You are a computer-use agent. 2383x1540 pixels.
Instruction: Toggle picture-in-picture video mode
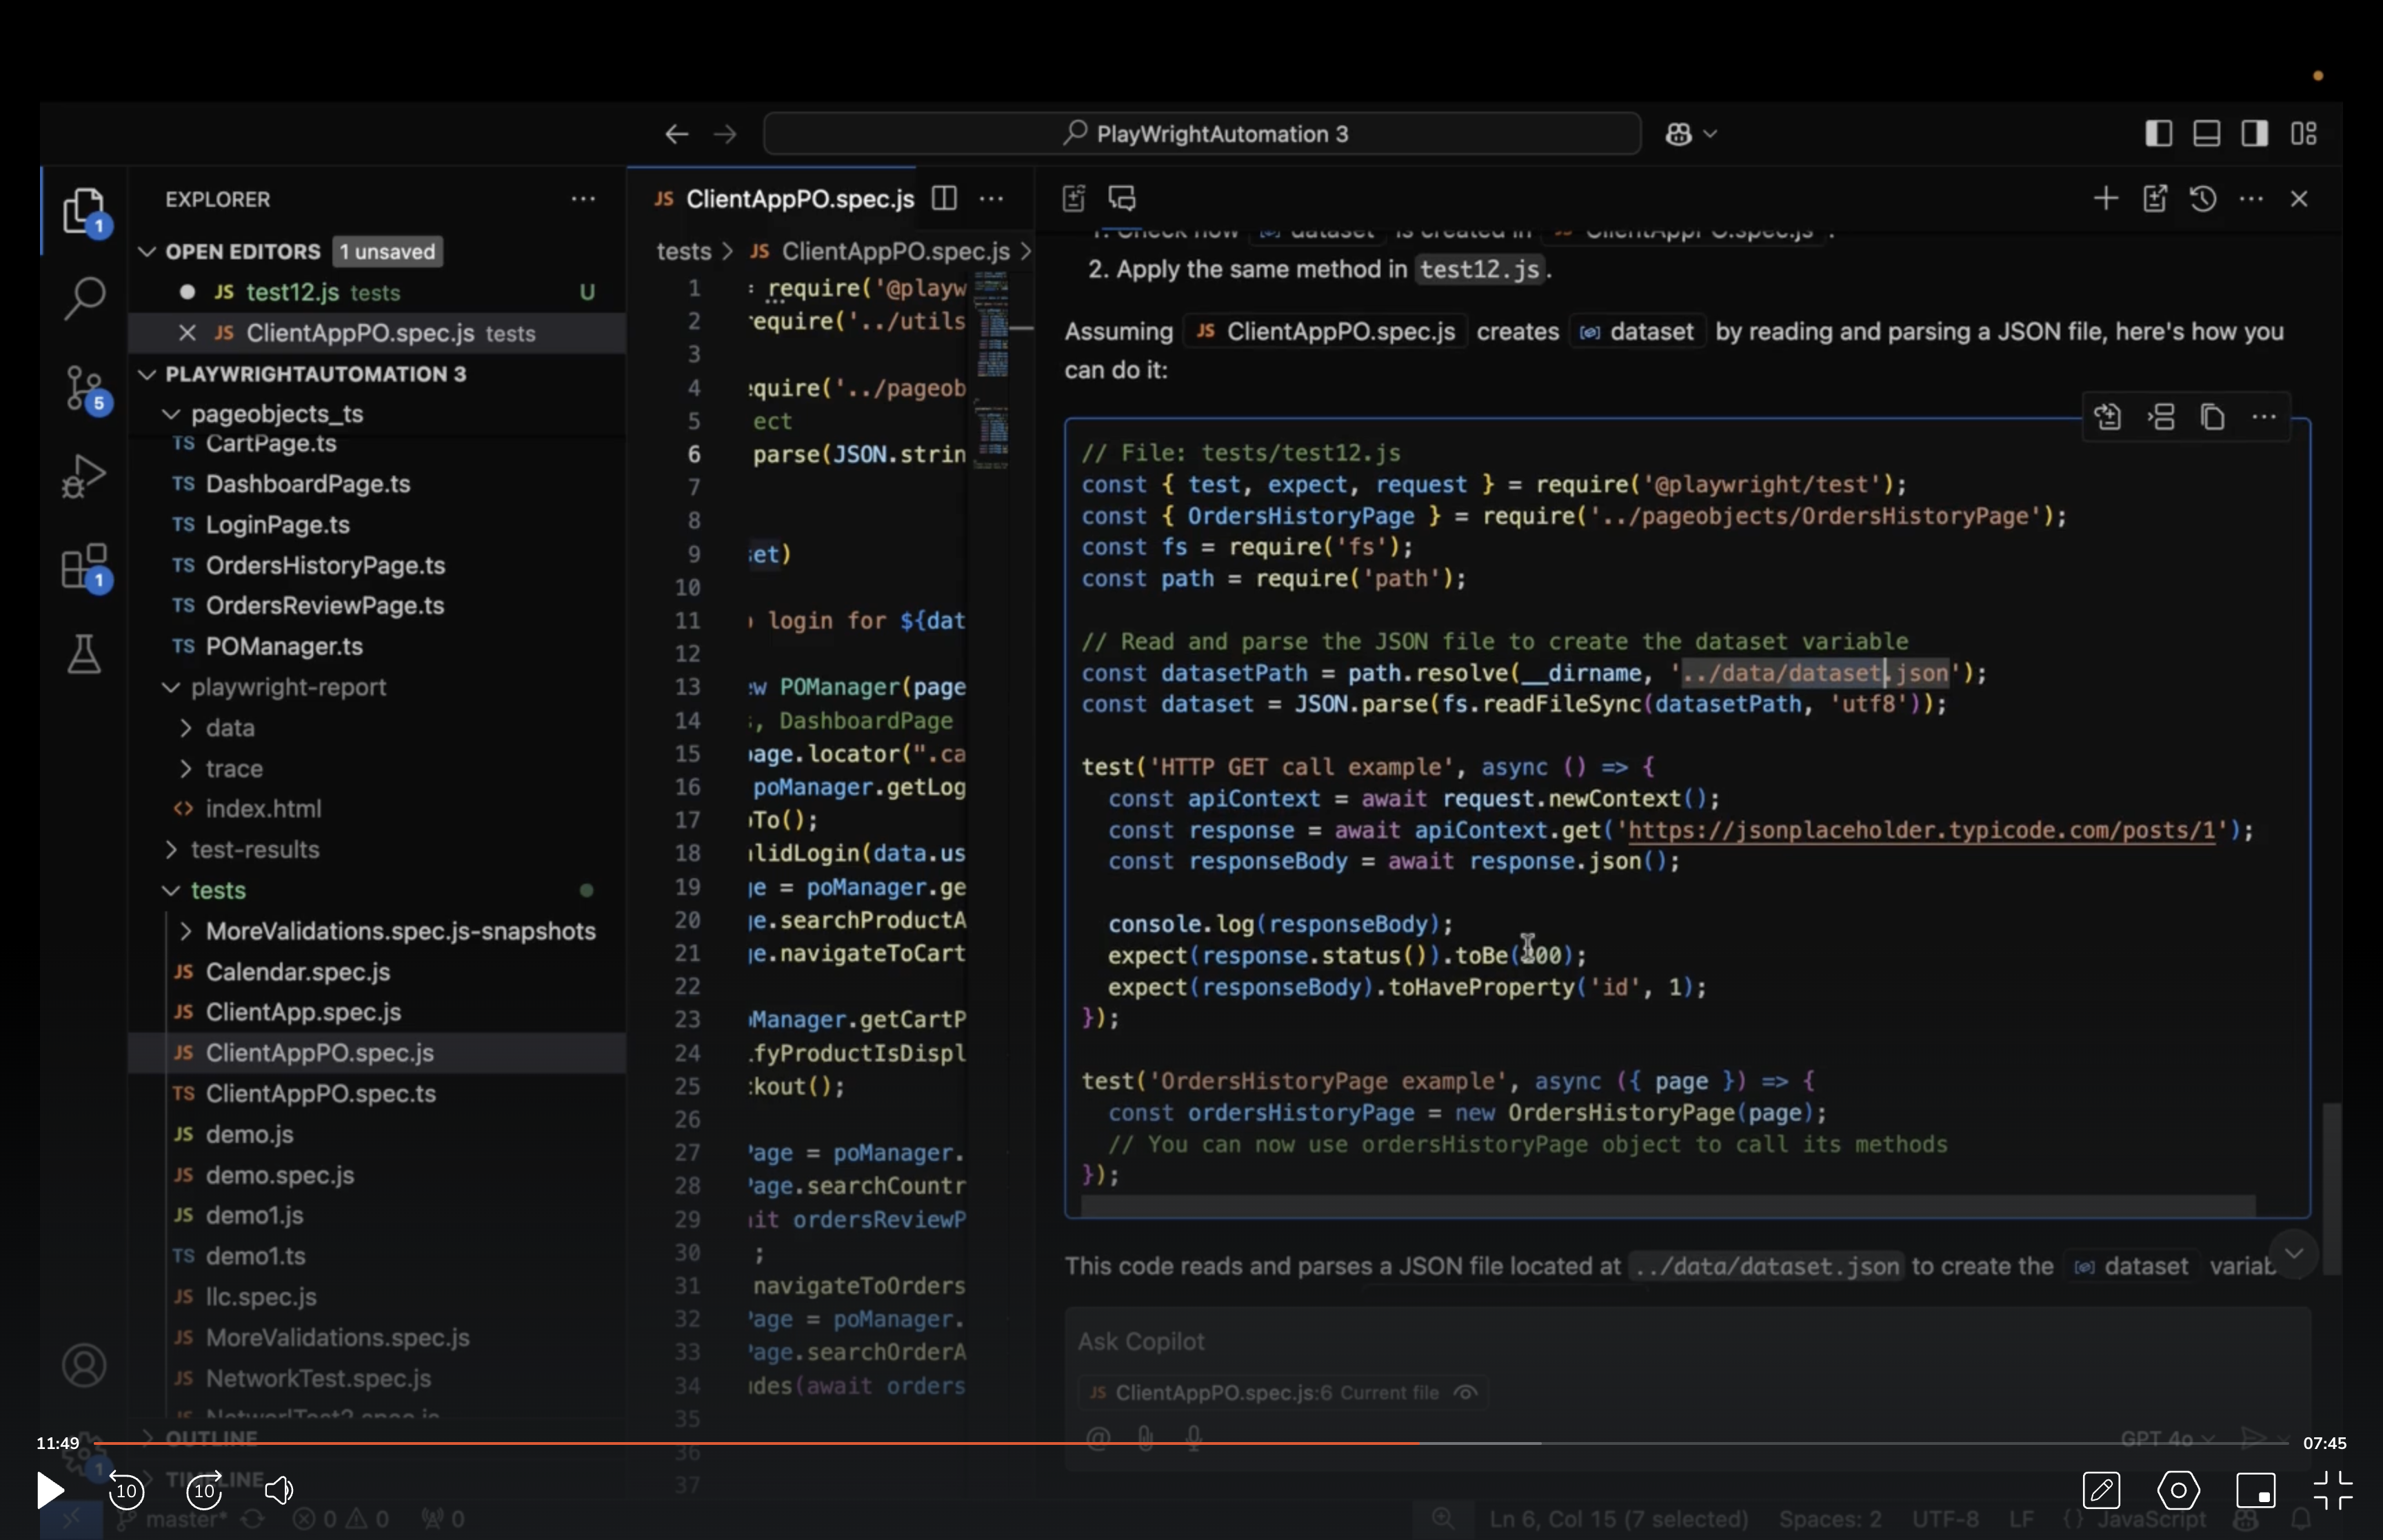click(2256, 1491)
